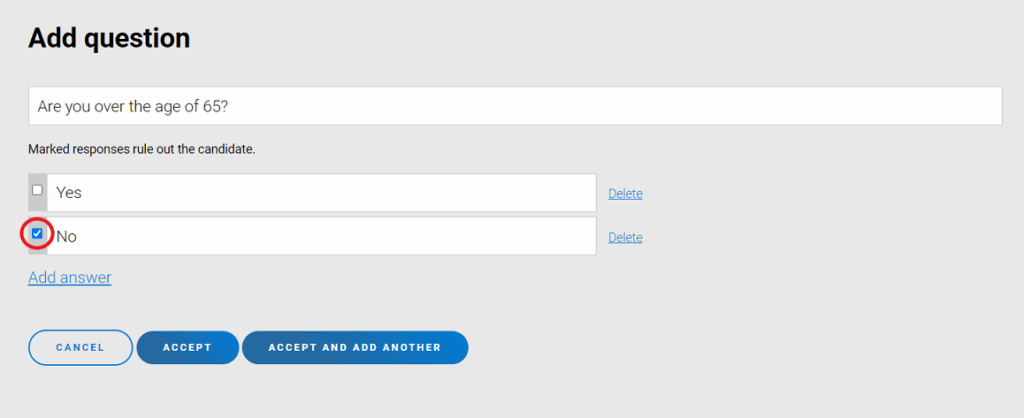Click the Add question heading

coord(109,38)
